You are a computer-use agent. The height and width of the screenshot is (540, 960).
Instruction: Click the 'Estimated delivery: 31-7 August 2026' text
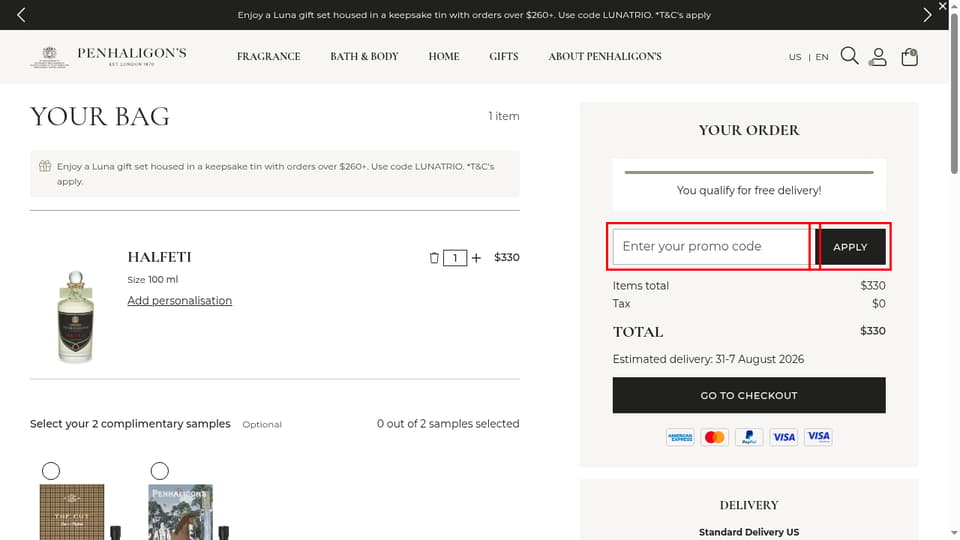[x=708, y=359]
